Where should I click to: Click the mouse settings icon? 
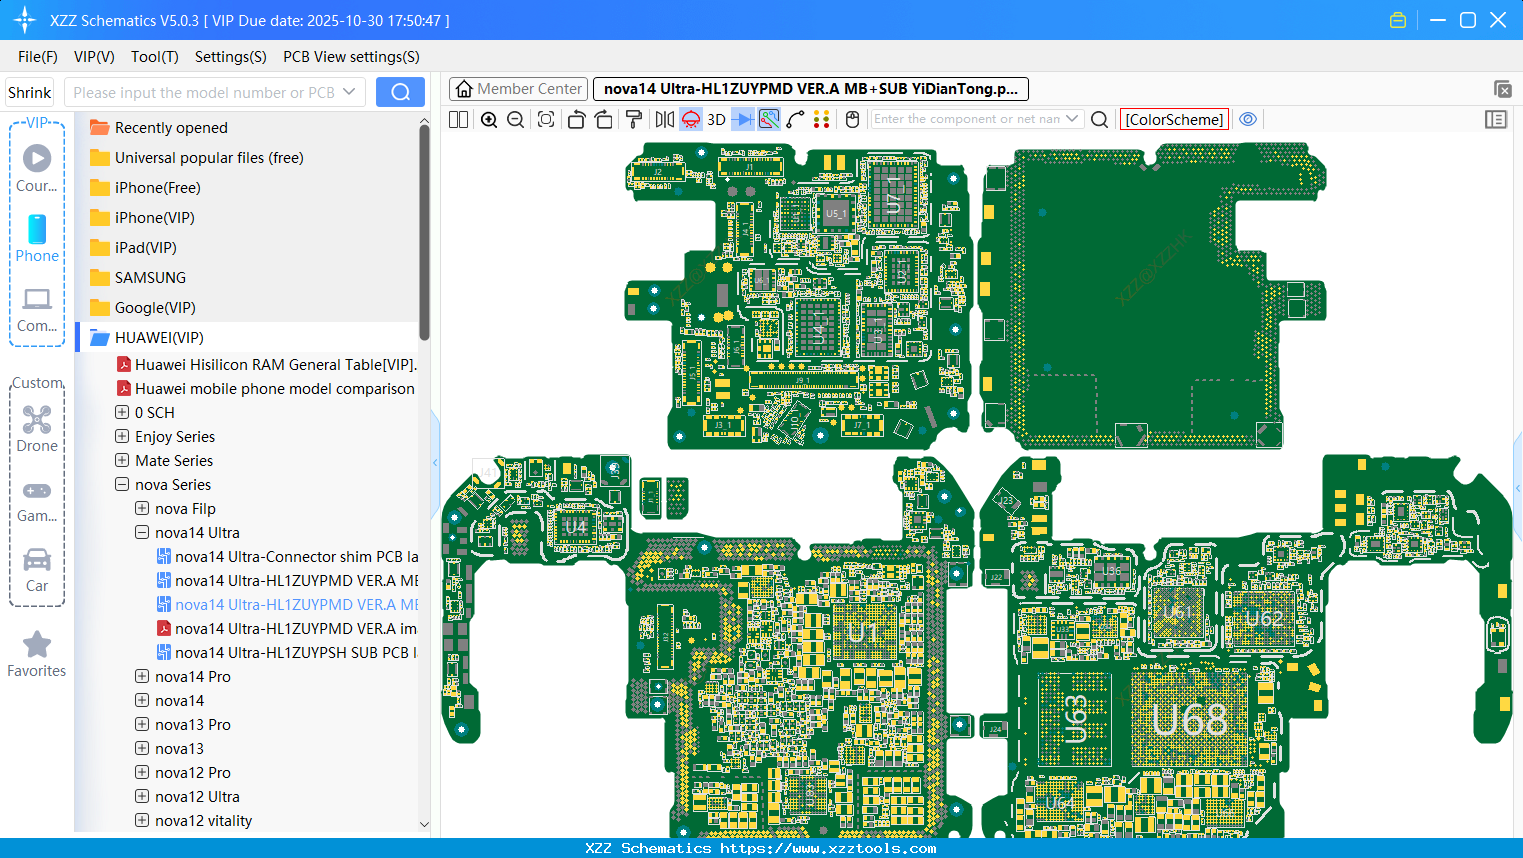point(852,119)
